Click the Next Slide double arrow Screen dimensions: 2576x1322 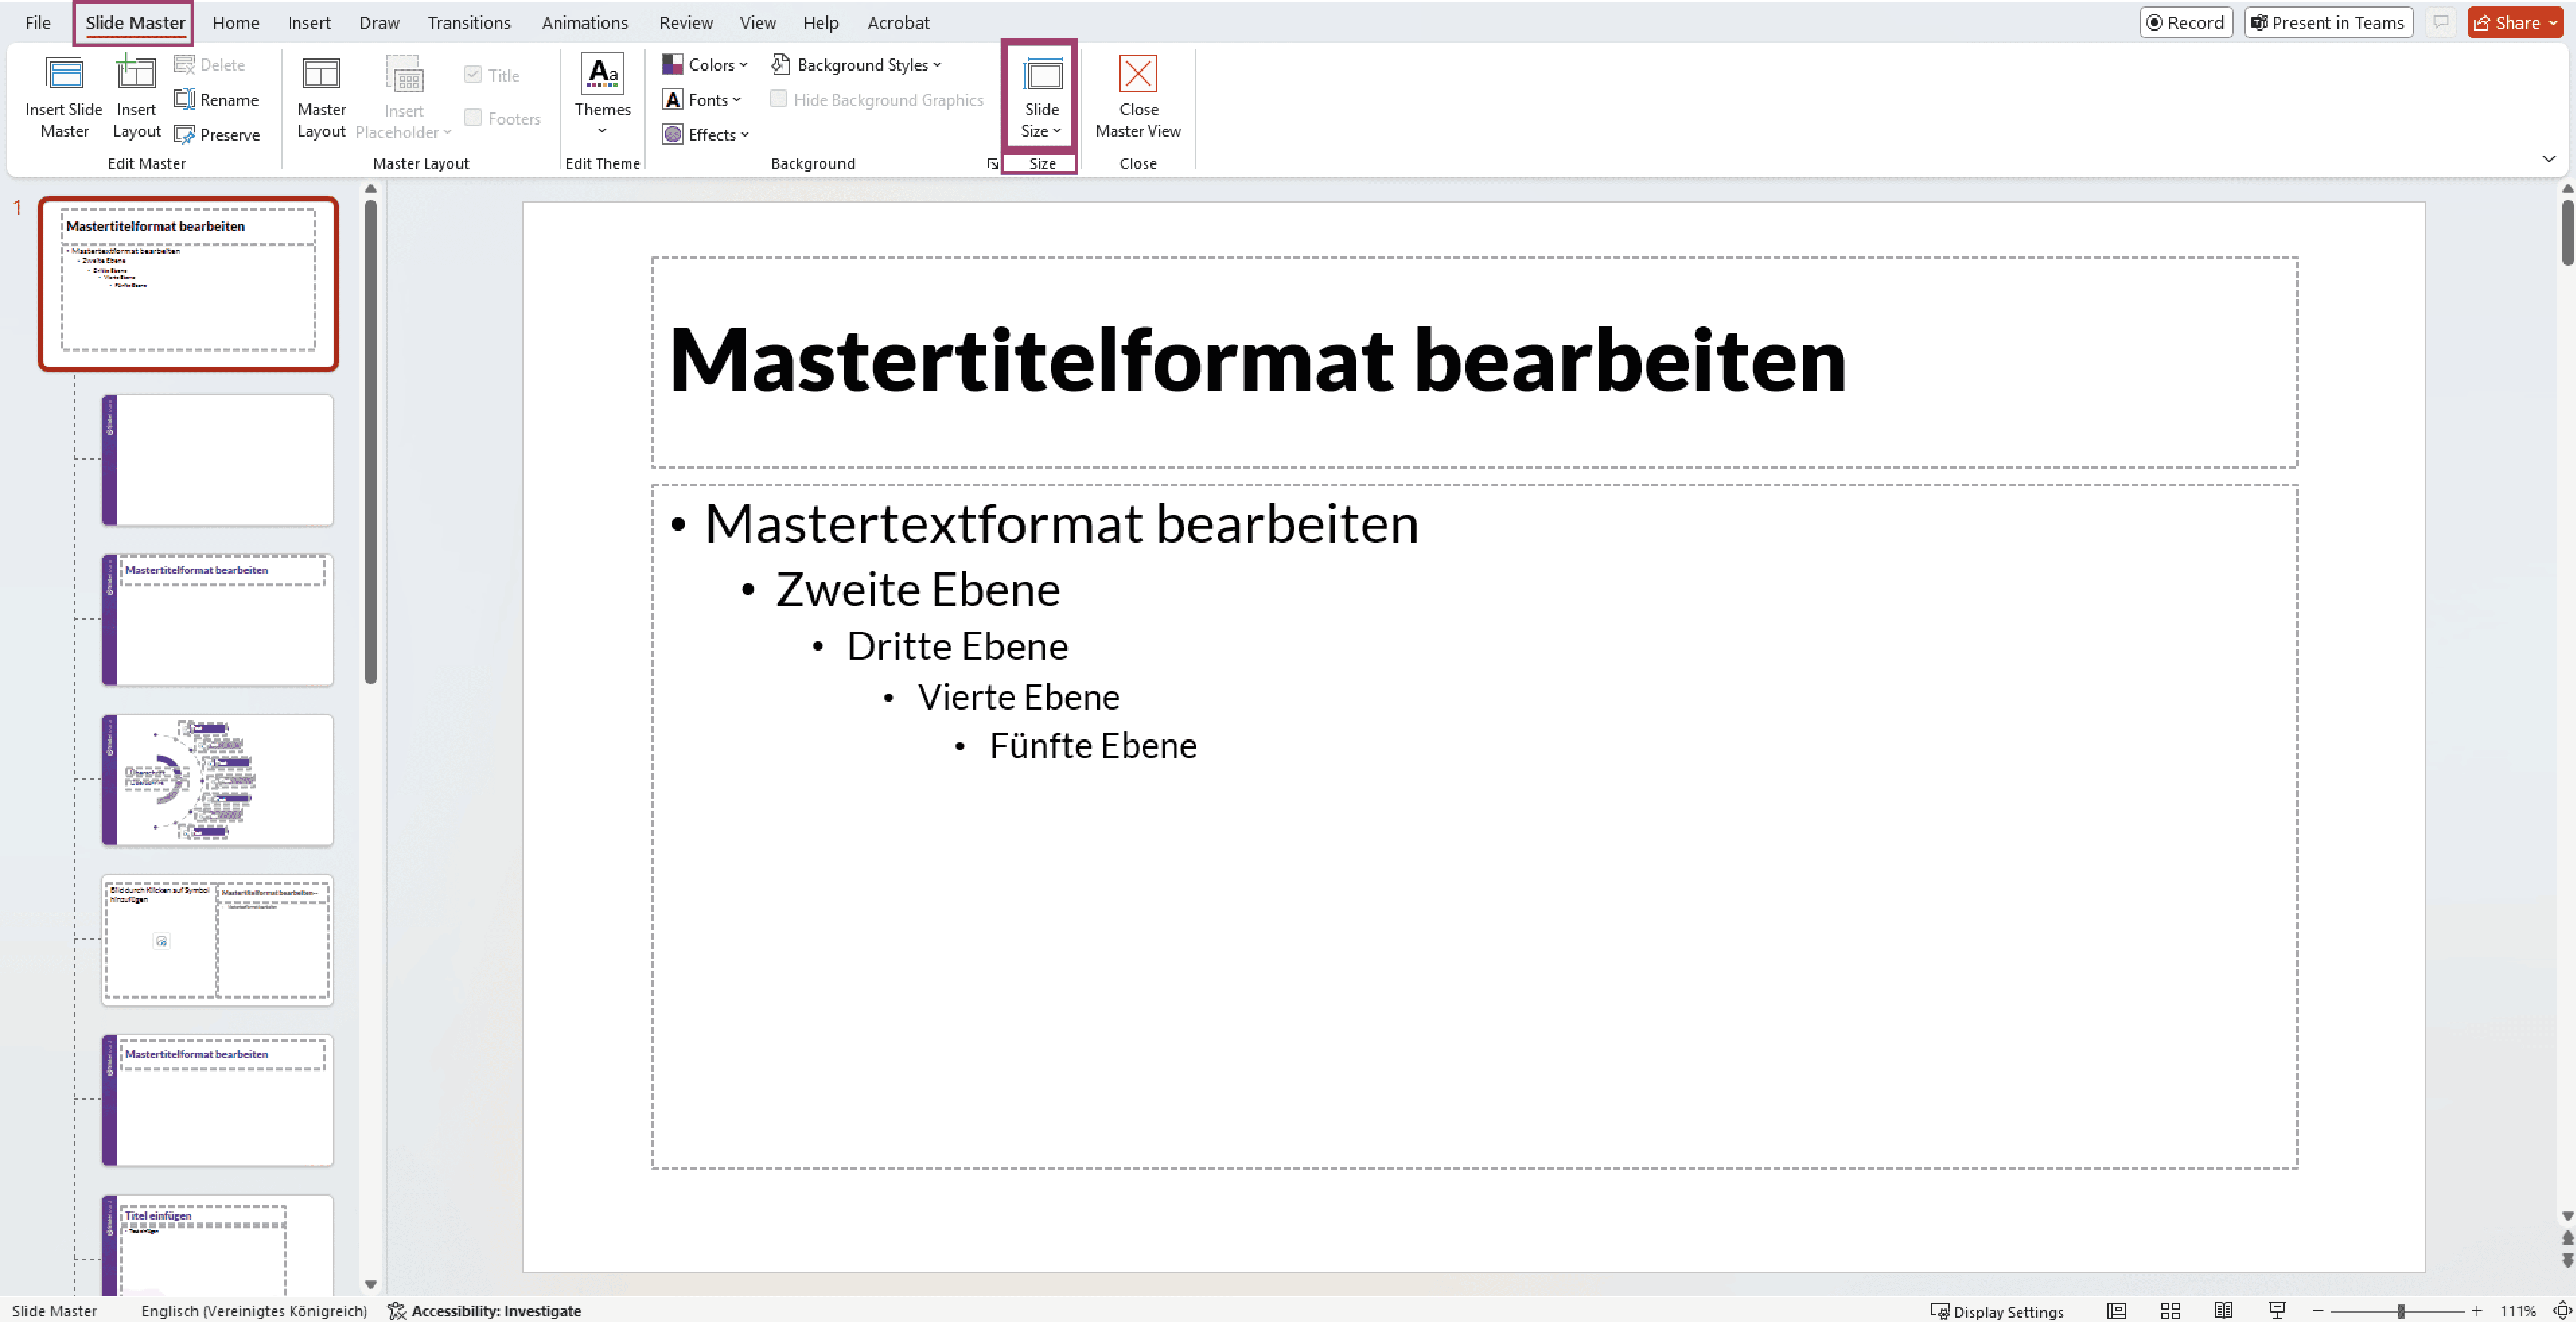(x=2567, y=1260)
